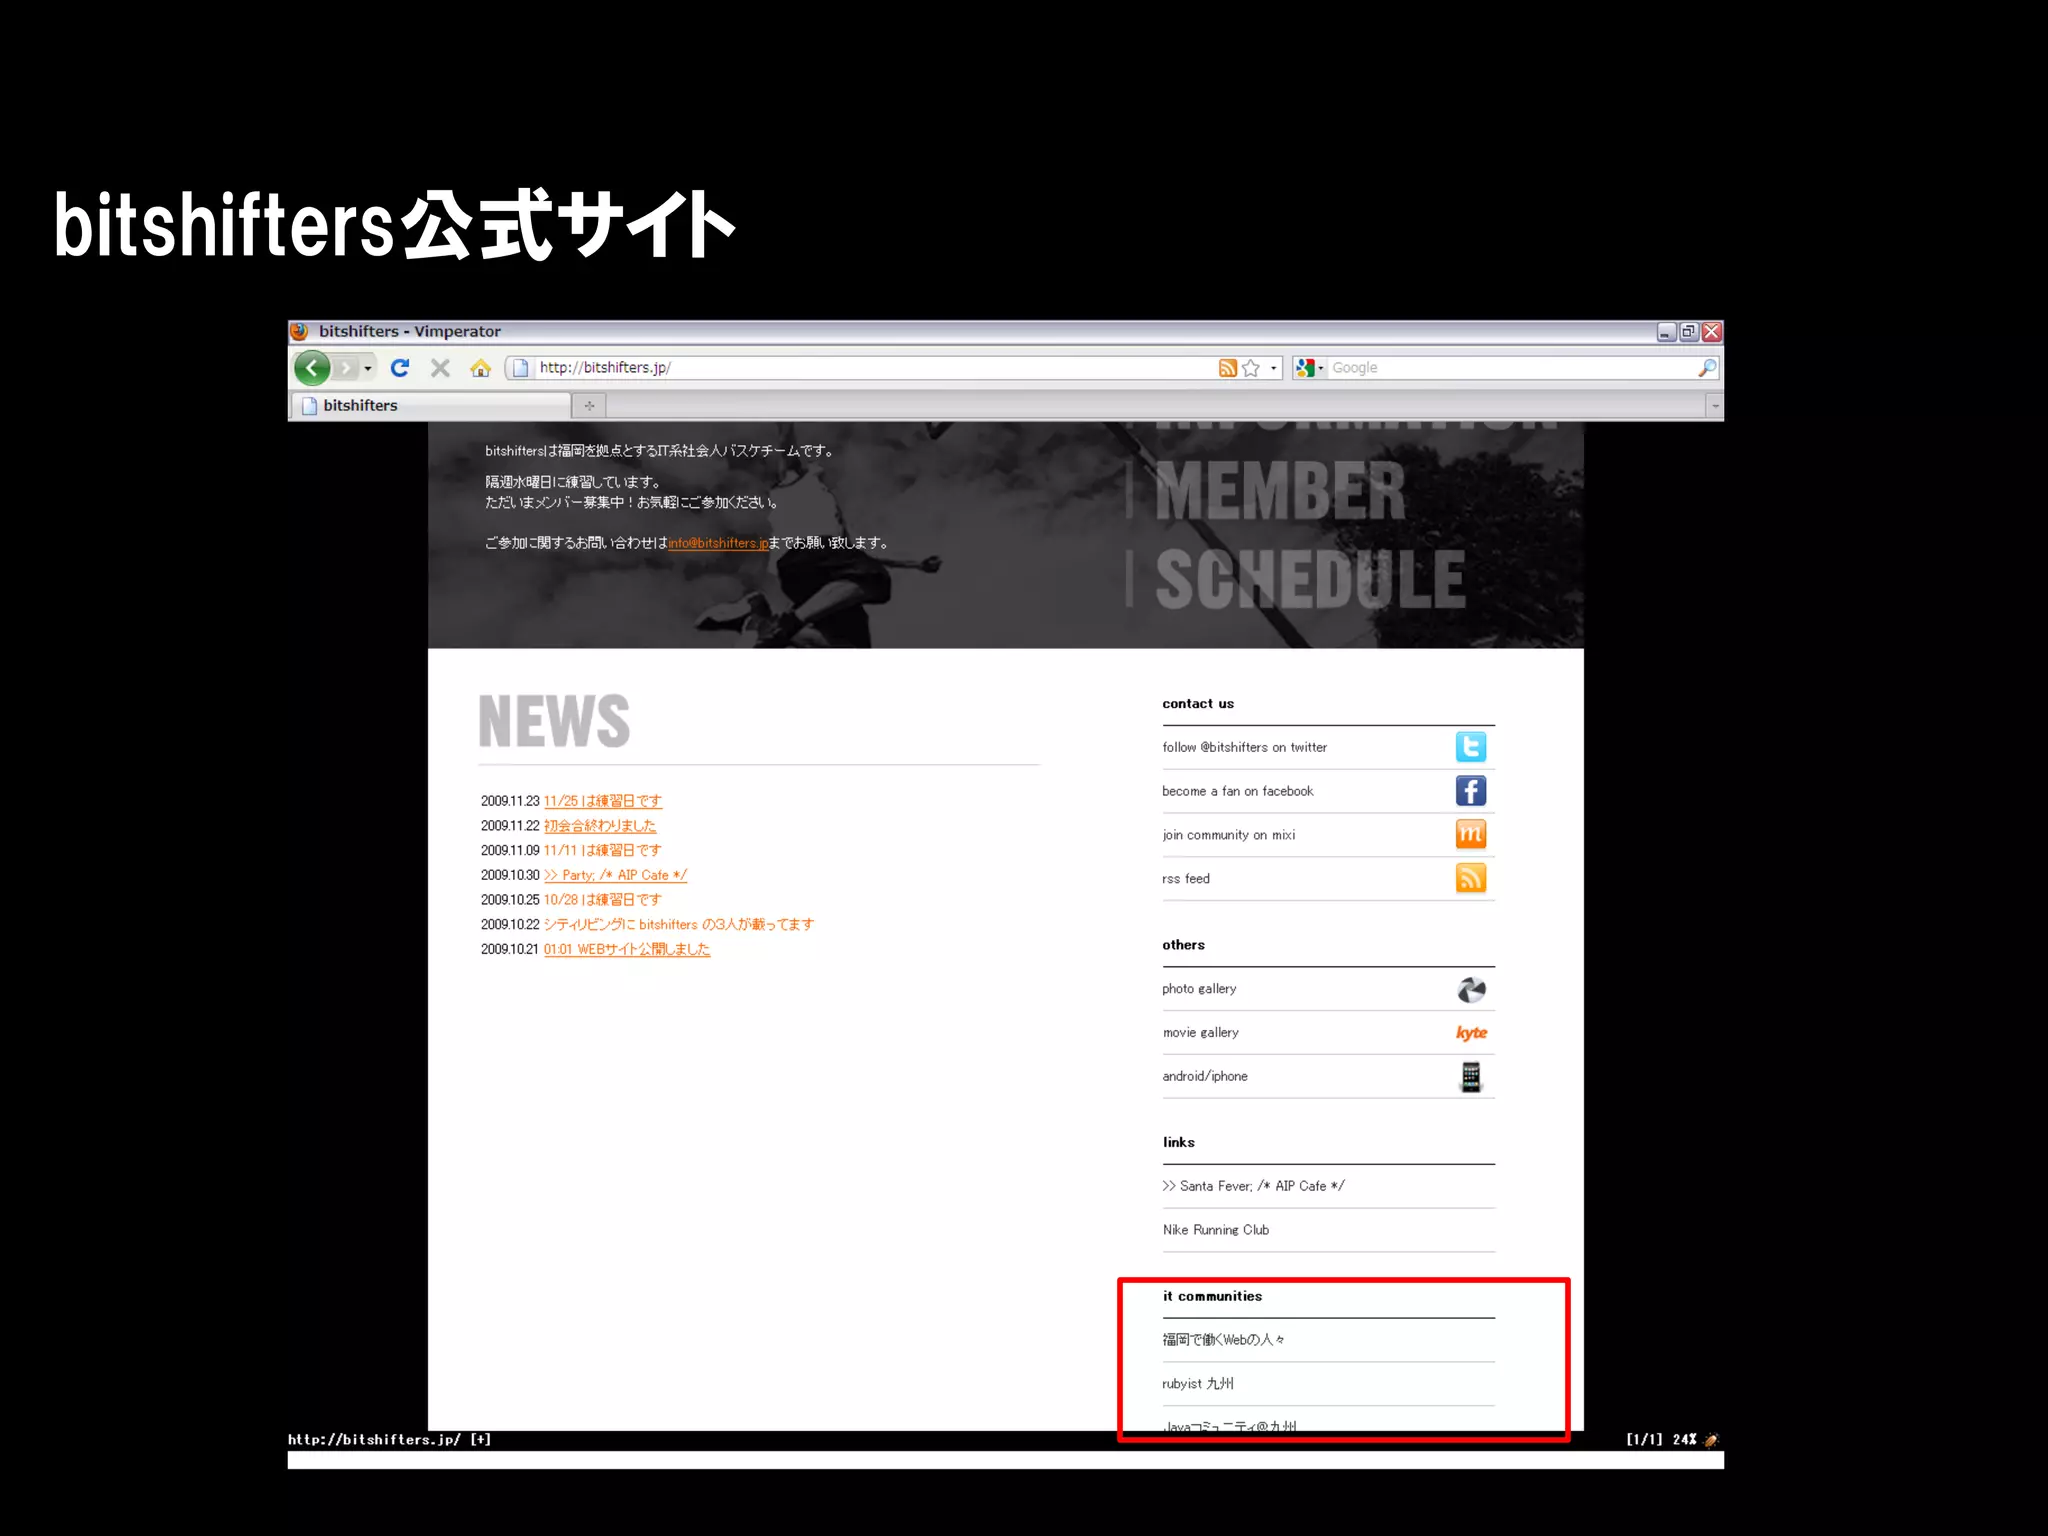Screen dimensions: 2048x1536
Task: Minimize the Vimperator browser window
Action: click(x=1666, y=332)
